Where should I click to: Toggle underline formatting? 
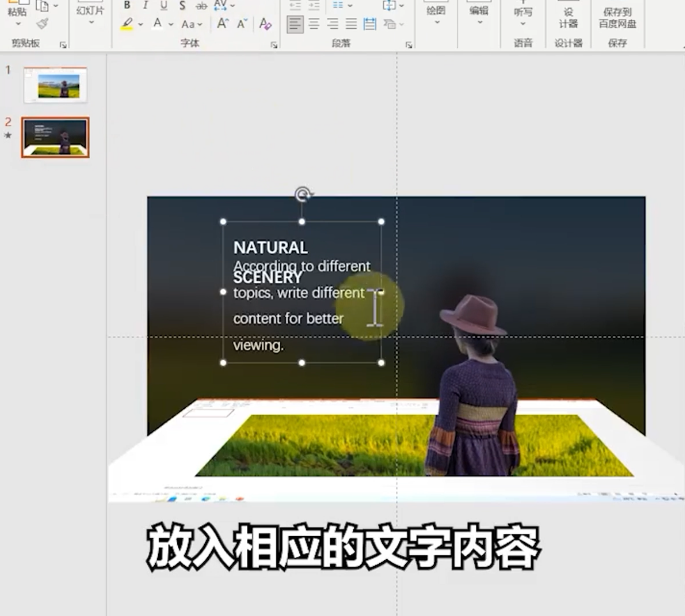pyautogui.click(x=164, y=5)
